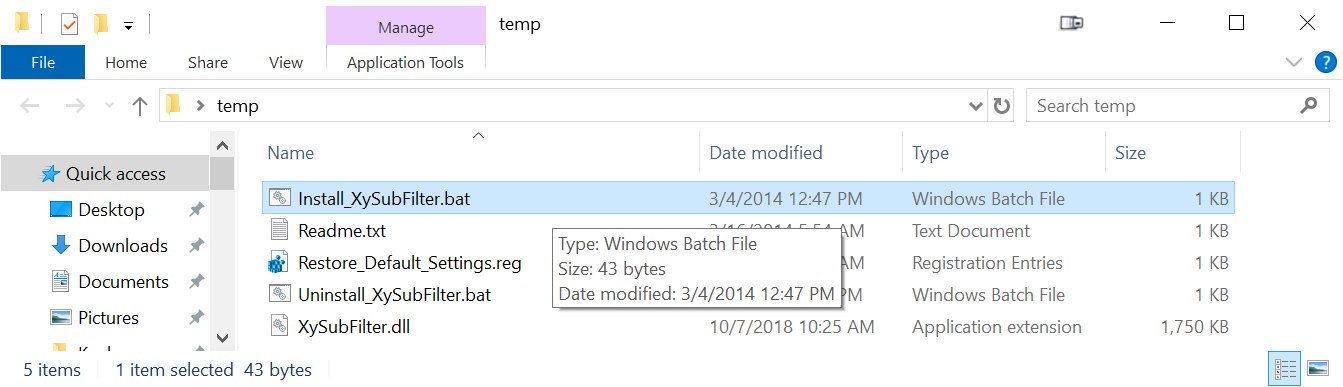1343x387 pixels.
Task: Switch to Details view icon
Action: [1283, 369]
